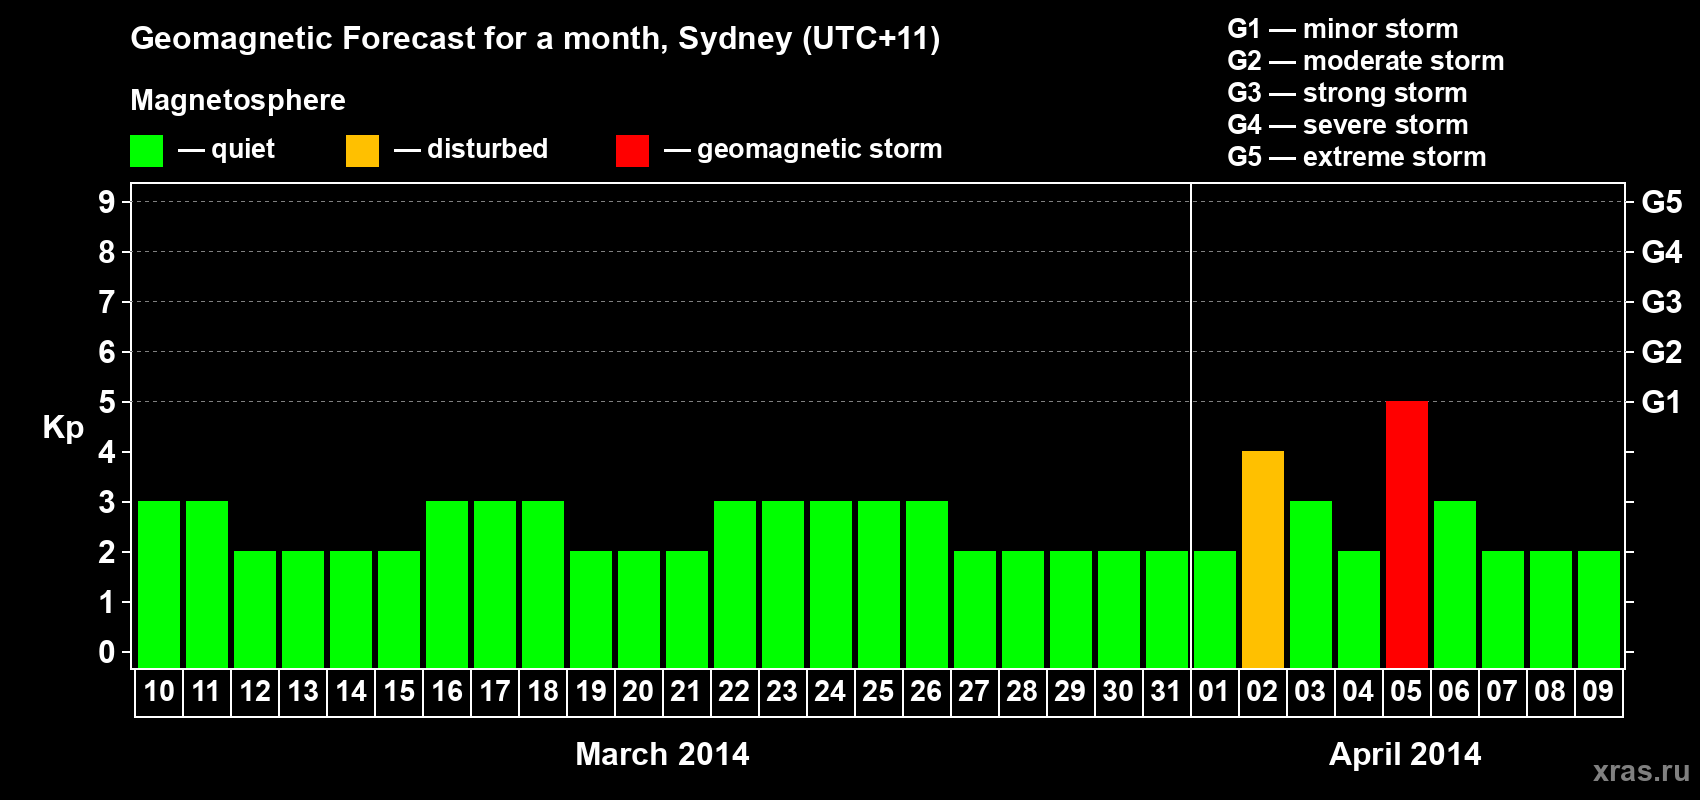This screenshot has height=800, width=1700.
Task: Click the March 2014 month label
Action: [662, 754]
